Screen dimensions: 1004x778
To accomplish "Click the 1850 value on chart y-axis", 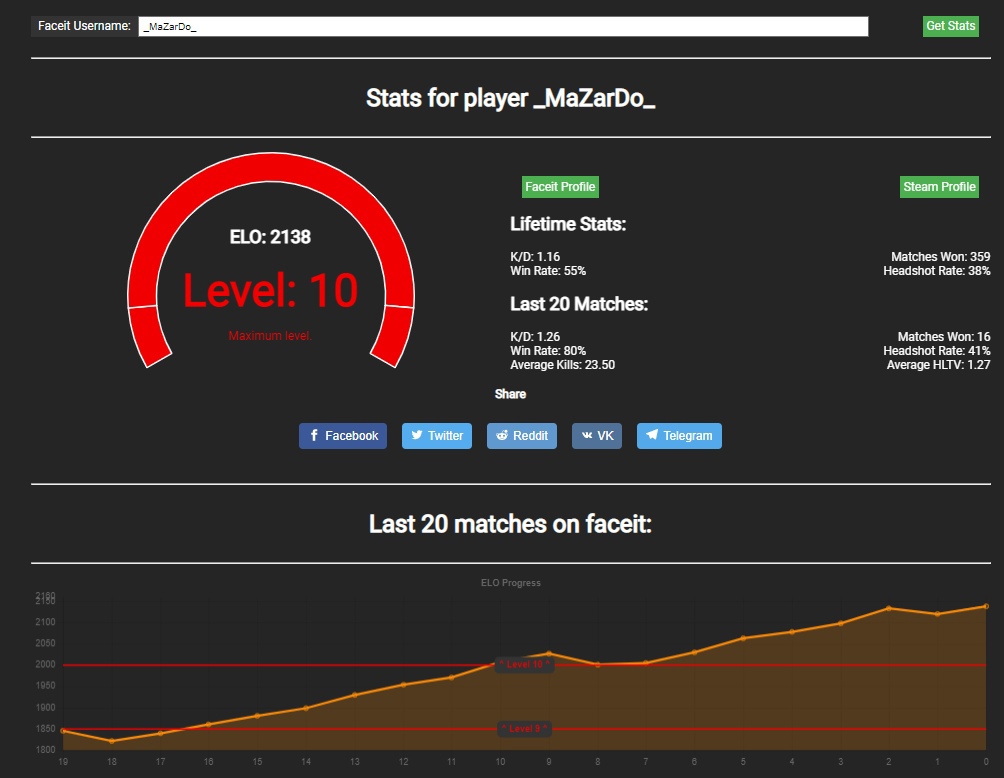I will [45, 729].
